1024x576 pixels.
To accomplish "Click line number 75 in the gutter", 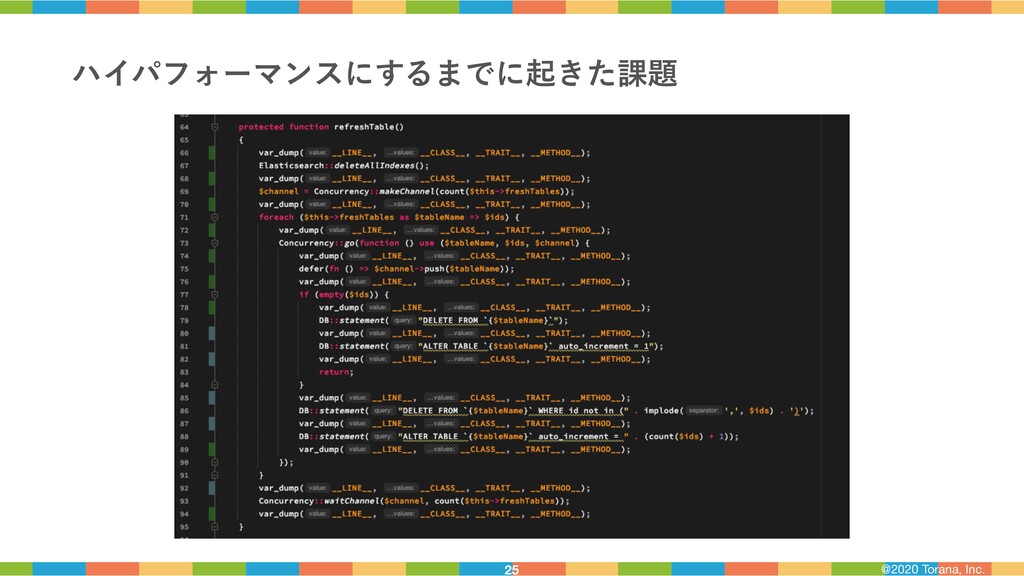I will [x=184, y=268].
